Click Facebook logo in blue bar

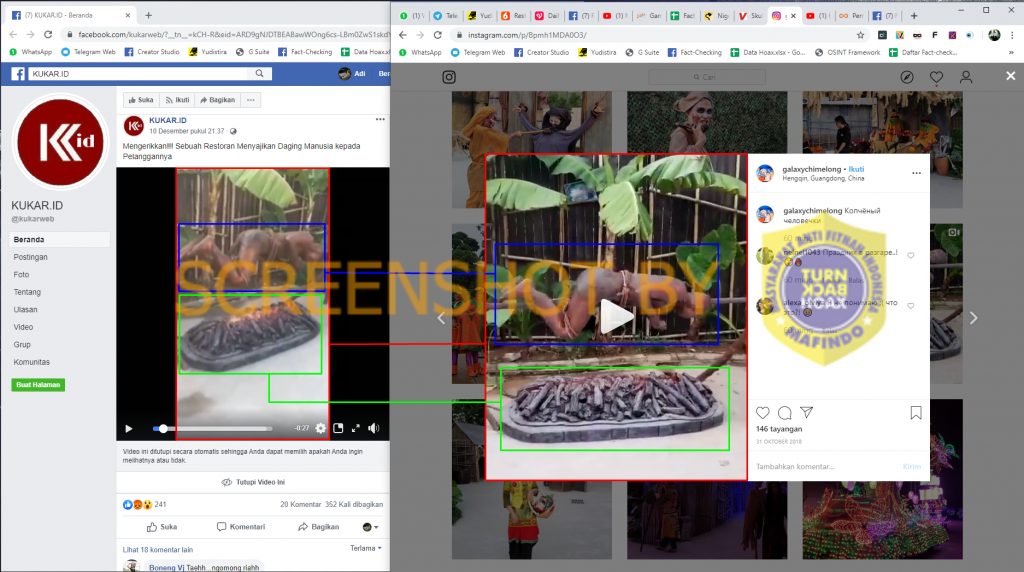[18, 74]
